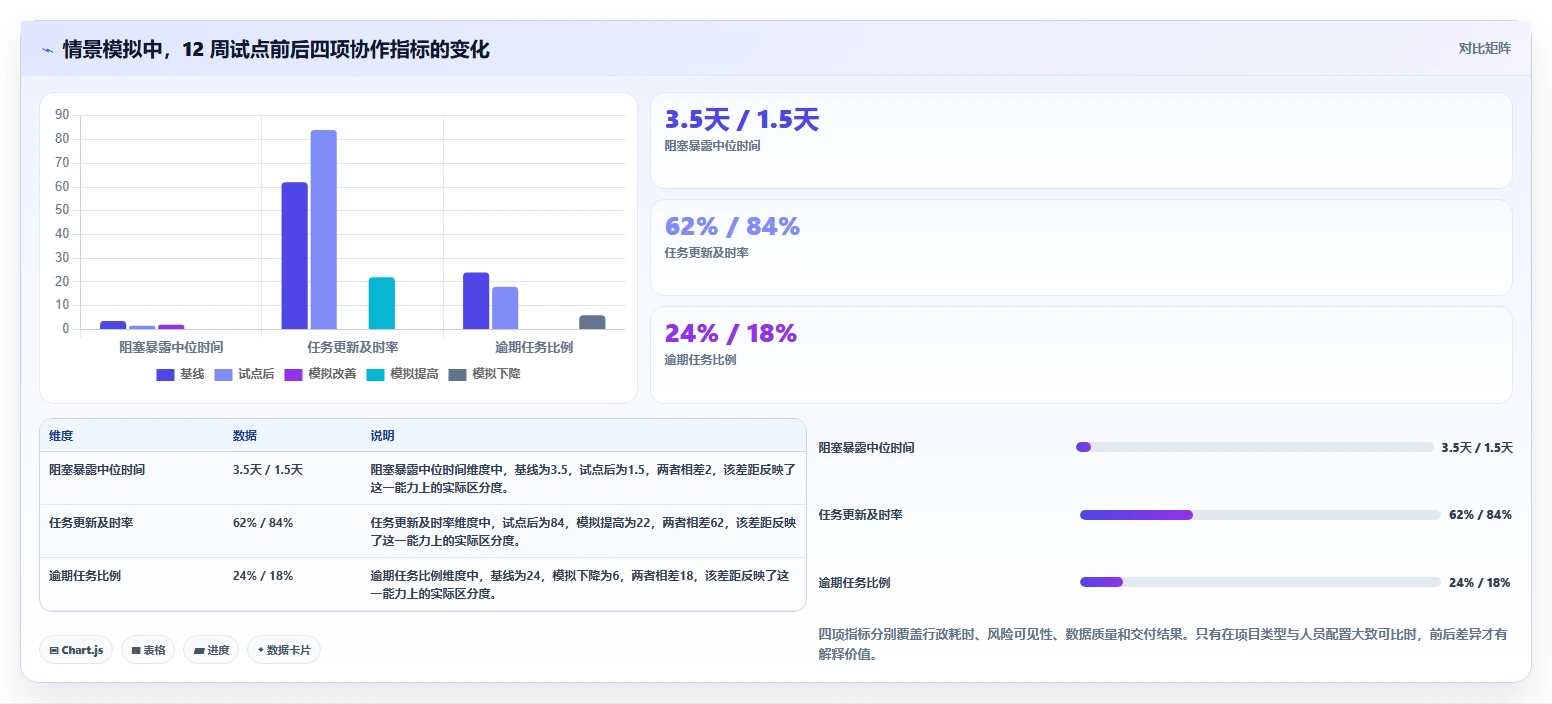Click the Chart.js chip at the bottom
The width and height of the screenshot is (1552, 704).
[x=76, y=650]
